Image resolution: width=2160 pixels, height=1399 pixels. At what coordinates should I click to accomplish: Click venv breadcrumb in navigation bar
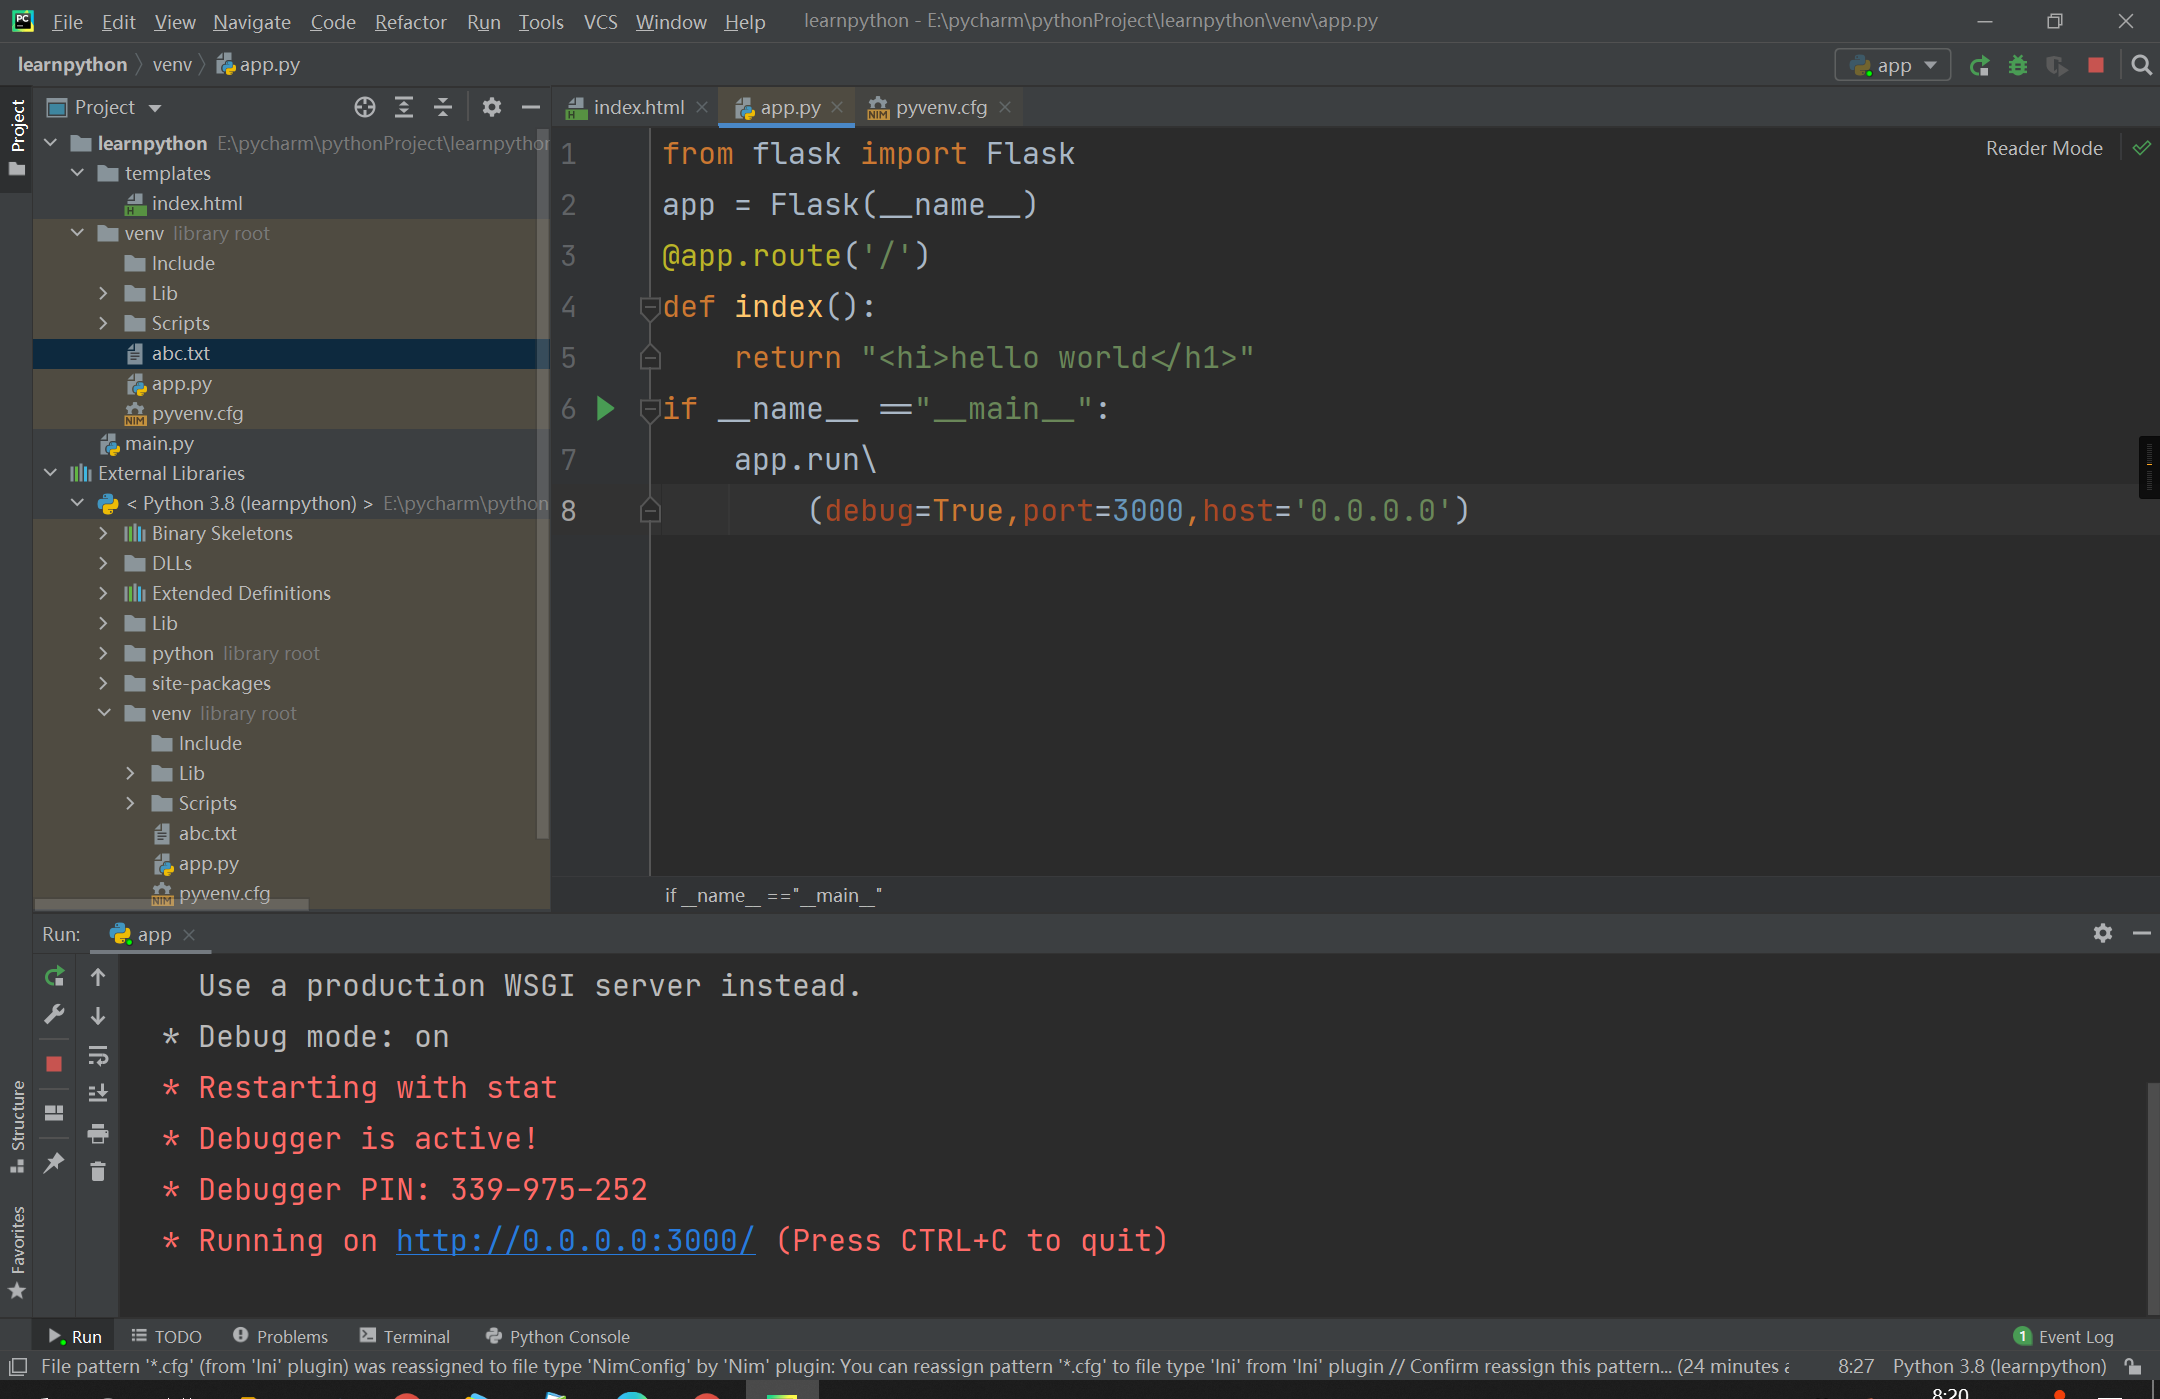coord(172,65)
